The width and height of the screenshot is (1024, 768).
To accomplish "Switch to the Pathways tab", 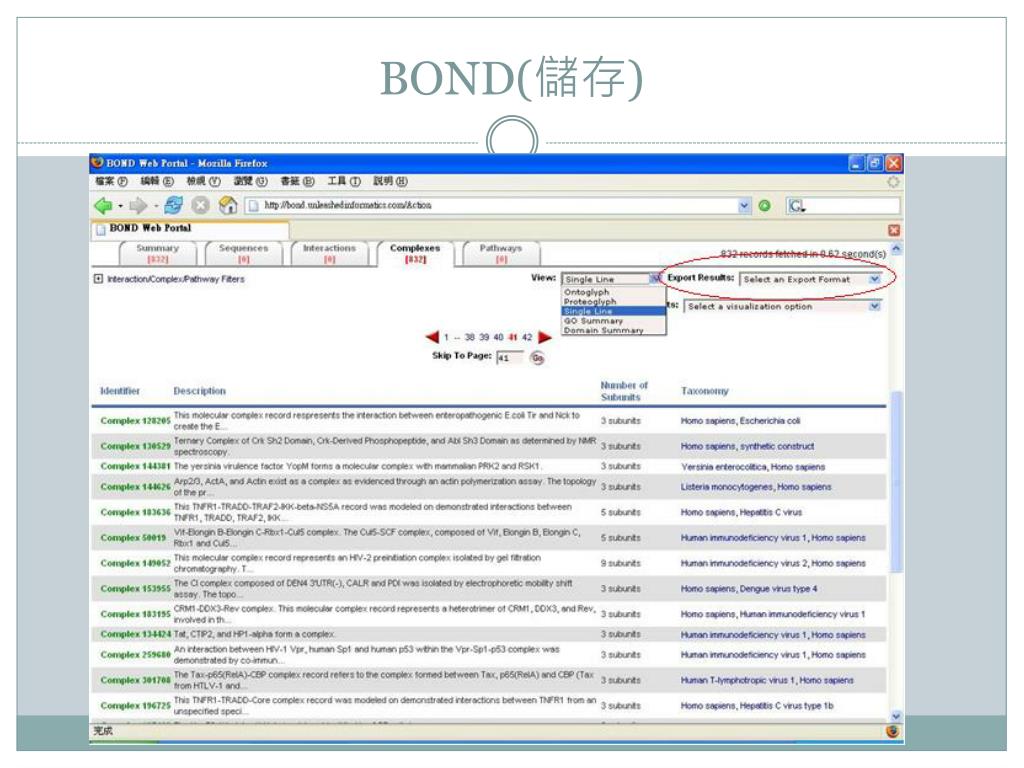I will click(x=501, y=253).
